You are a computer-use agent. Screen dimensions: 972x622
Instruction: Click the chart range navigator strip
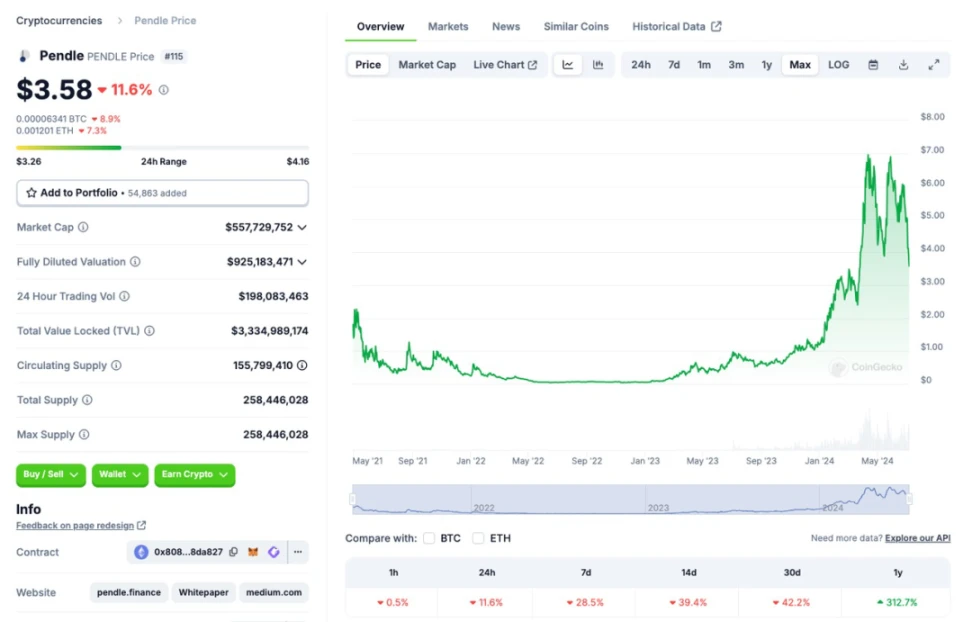tap(630, 498)
